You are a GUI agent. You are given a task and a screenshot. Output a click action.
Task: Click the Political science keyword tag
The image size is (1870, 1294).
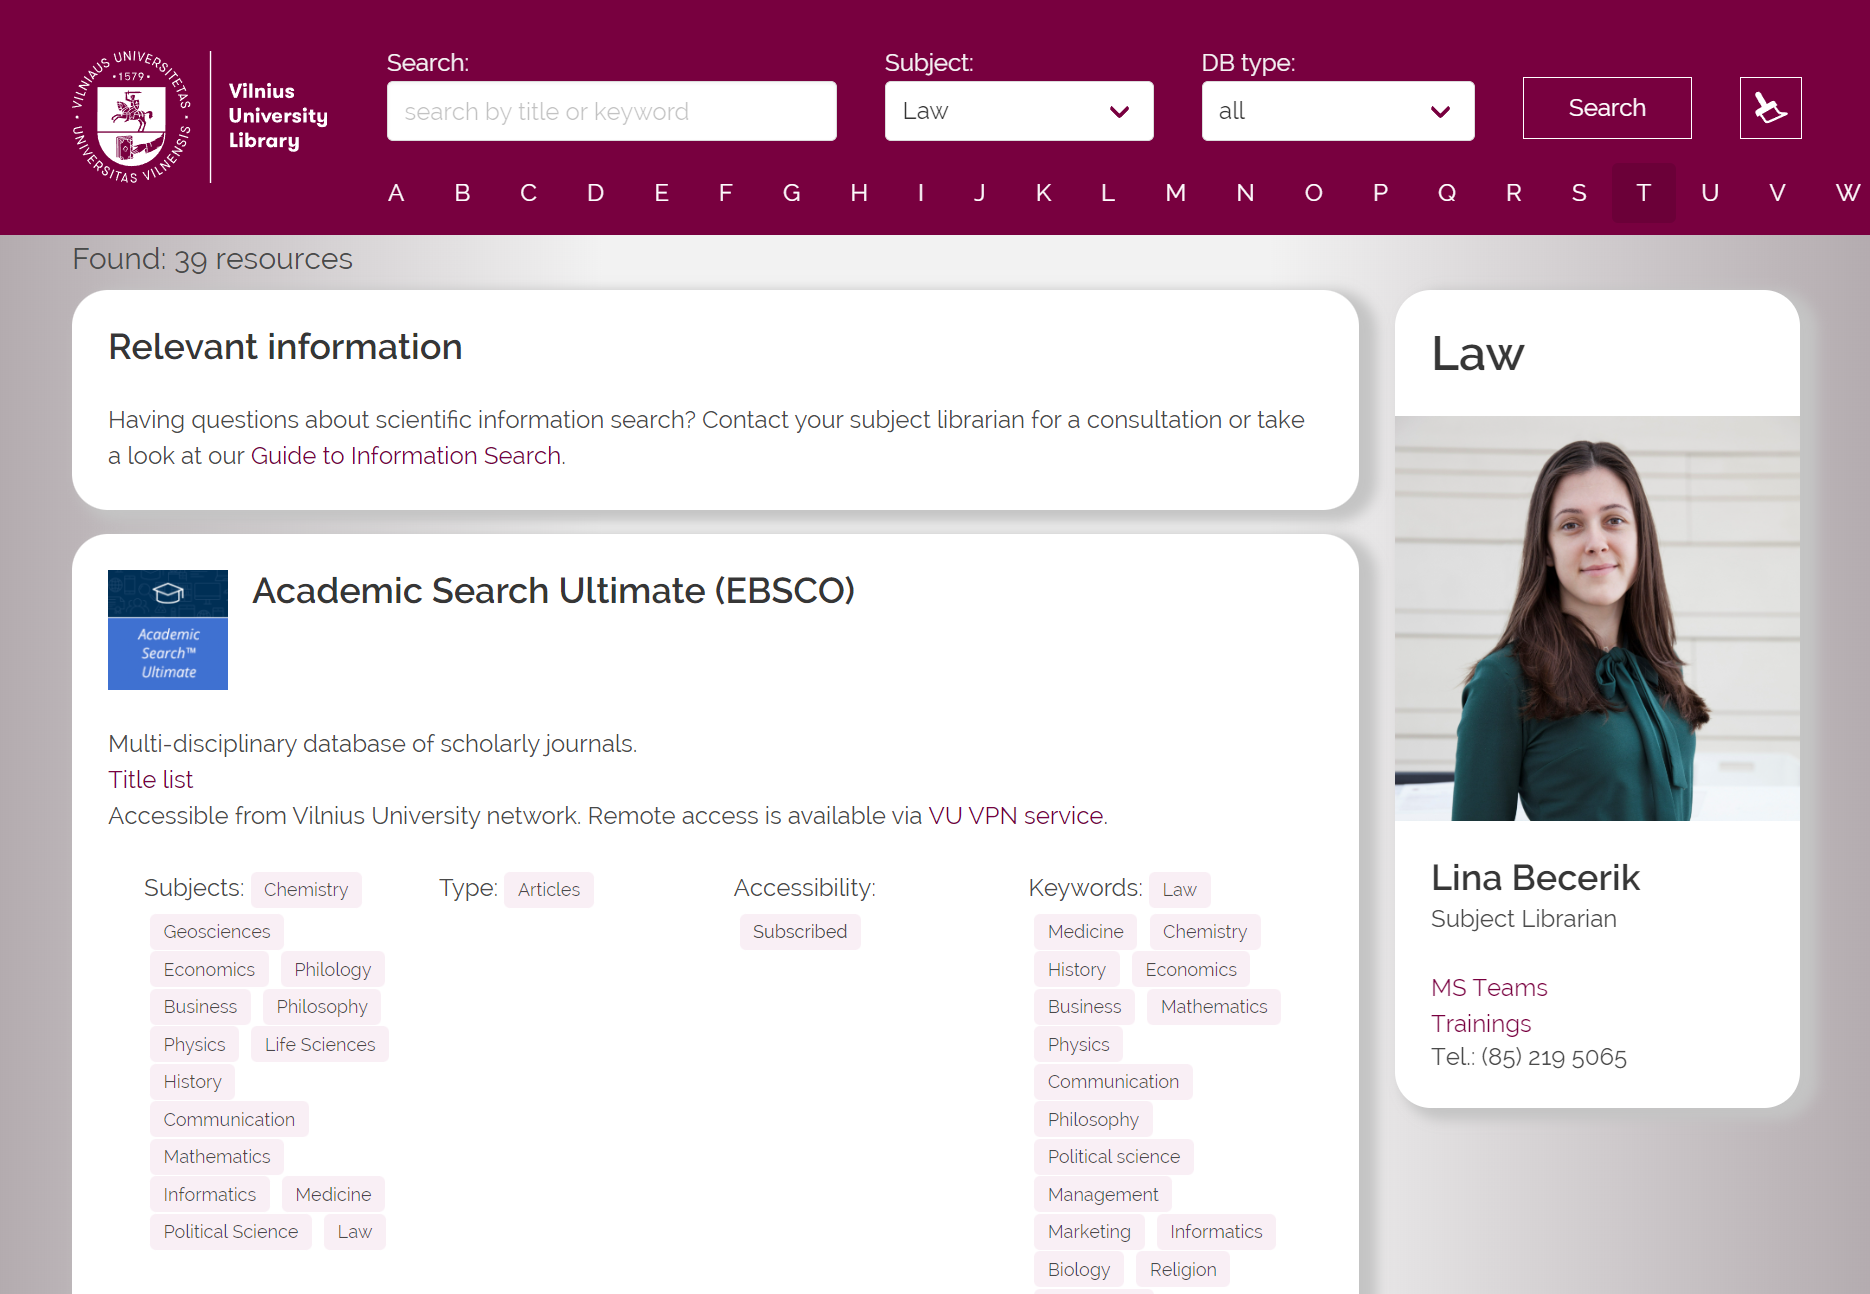point(1113,1157)
